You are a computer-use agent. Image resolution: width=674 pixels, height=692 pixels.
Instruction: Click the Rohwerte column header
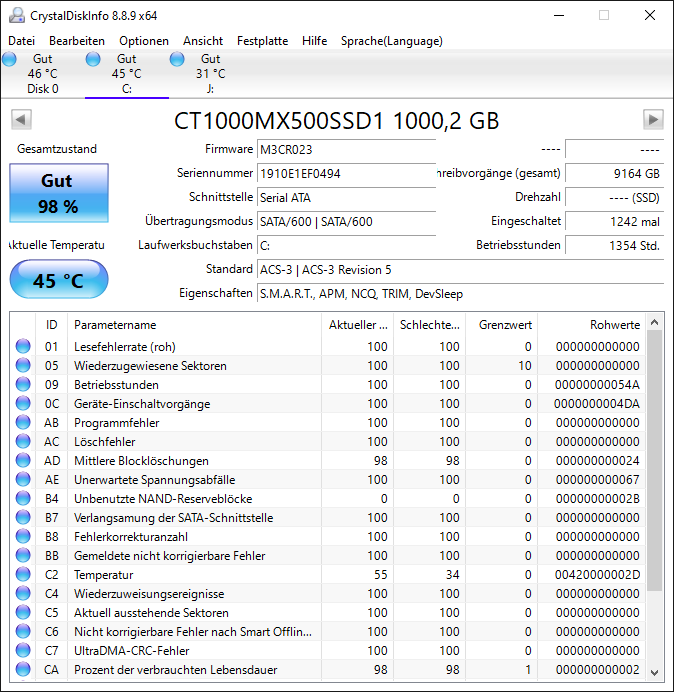click(x=591, y=325)
